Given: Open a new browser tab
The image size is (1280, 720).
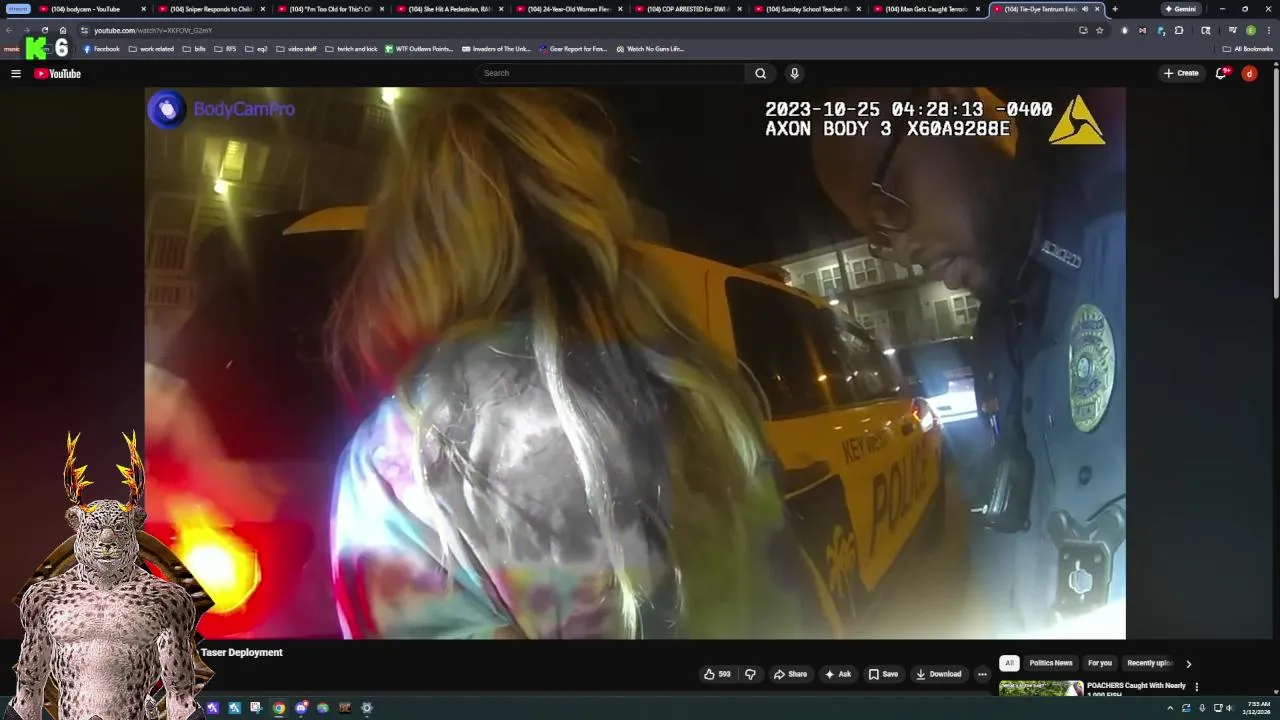Looking at the screenshot, I should click(x=1115, y=9).
